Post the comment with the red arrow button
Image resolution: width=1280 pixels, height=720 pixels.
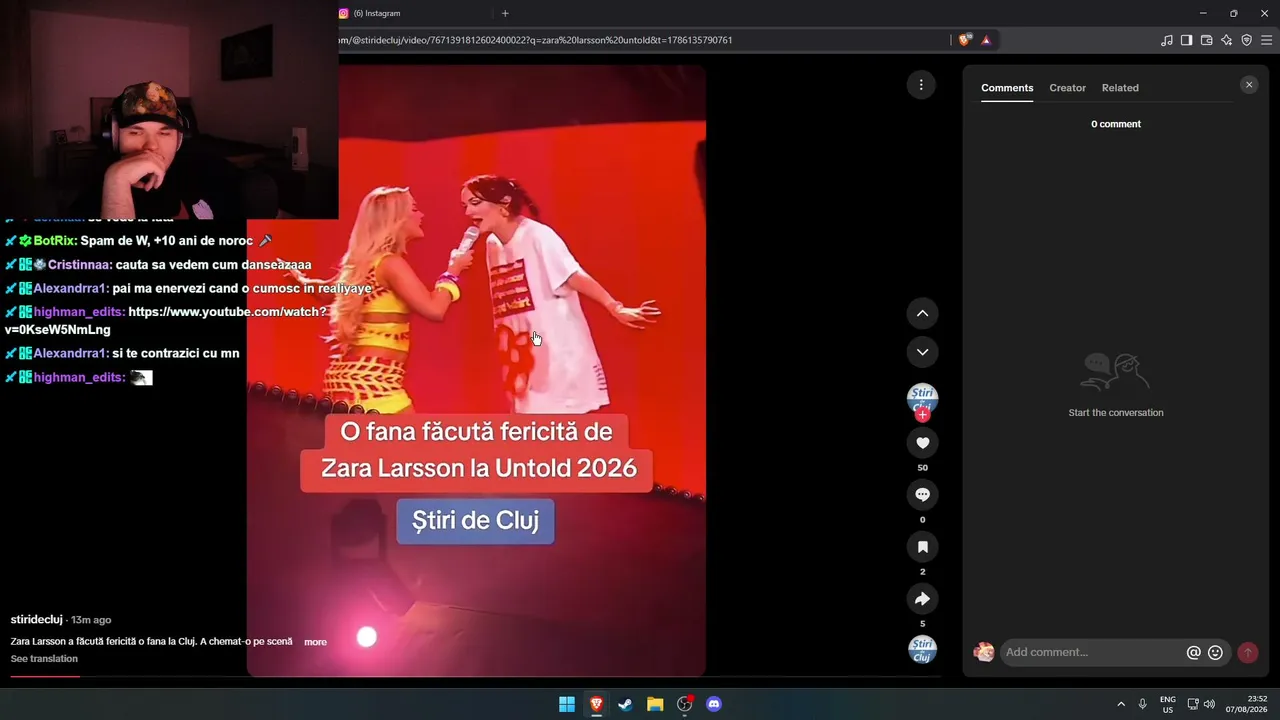(x=1247, y=652)
